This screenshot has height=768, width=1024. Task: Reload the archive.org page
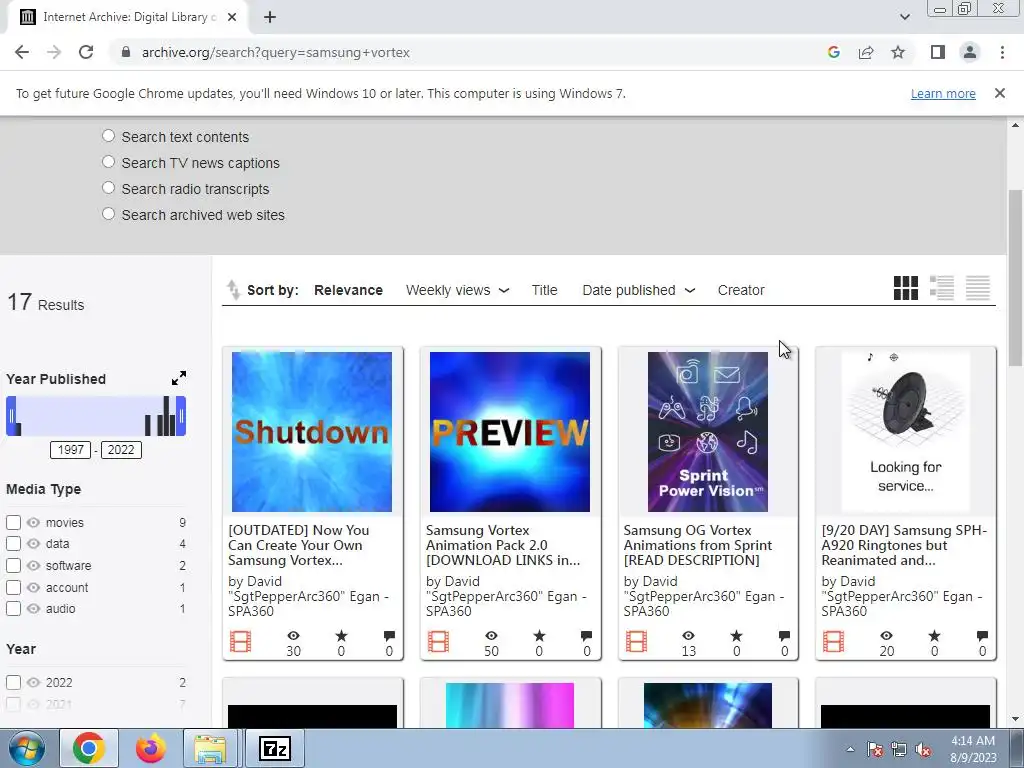pos(86,52)
